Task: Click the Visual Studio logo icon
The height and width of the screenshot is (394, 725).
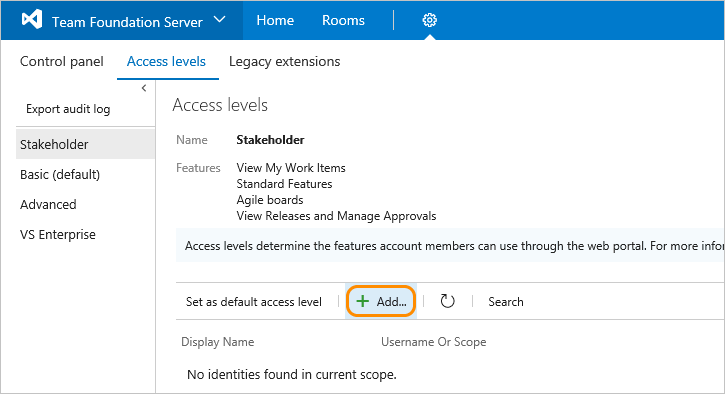Action: 32,20
